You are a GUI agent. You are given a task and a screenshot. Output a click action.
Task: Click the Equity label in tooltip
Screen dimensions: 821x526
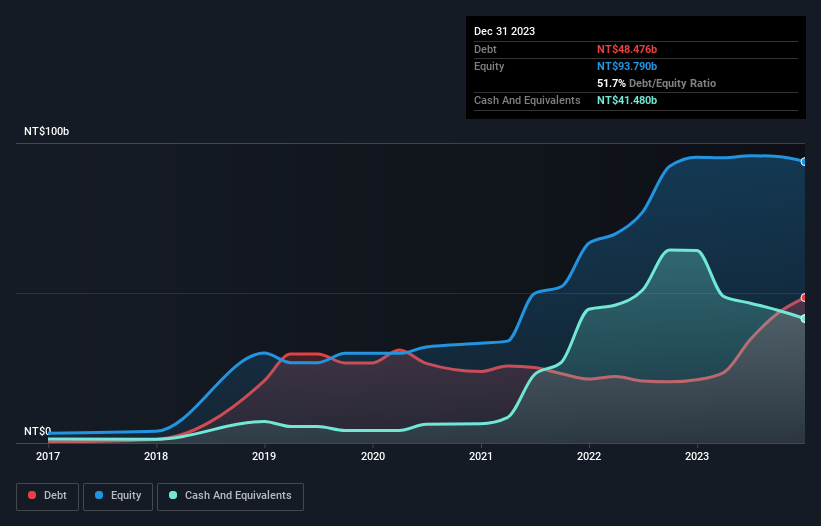(489, 66)
